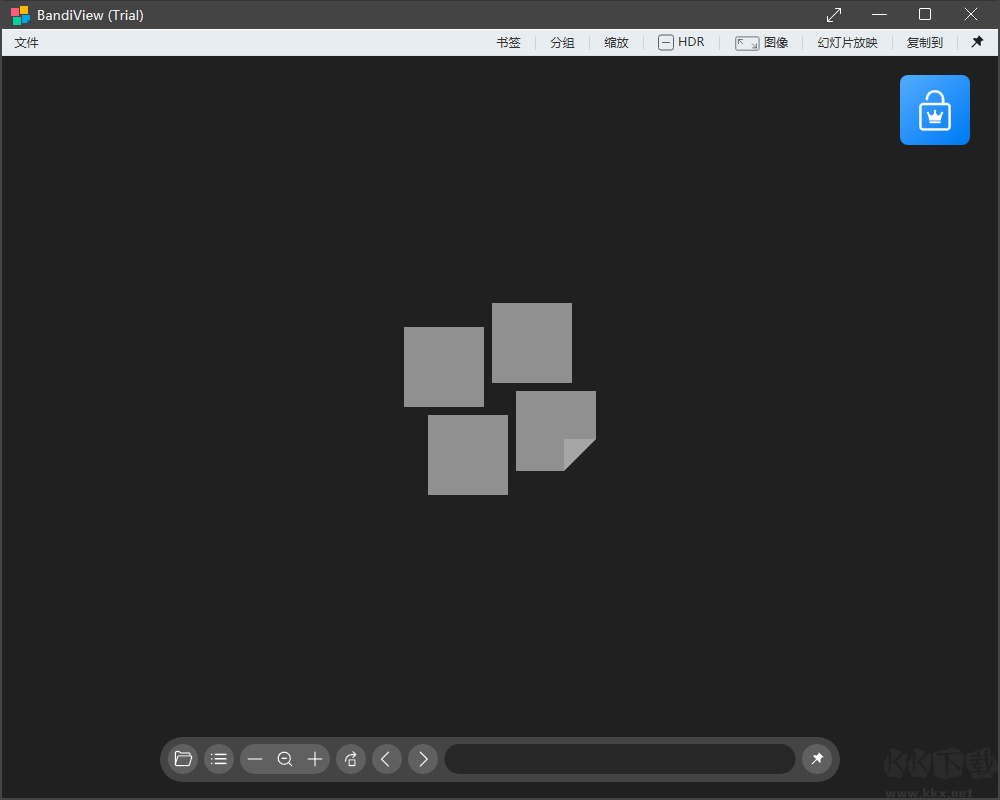Image resolution: width=1000 pixels, height=800 pixels.
Task: Zoom out with the minus icon
Action: coord(255,759)
